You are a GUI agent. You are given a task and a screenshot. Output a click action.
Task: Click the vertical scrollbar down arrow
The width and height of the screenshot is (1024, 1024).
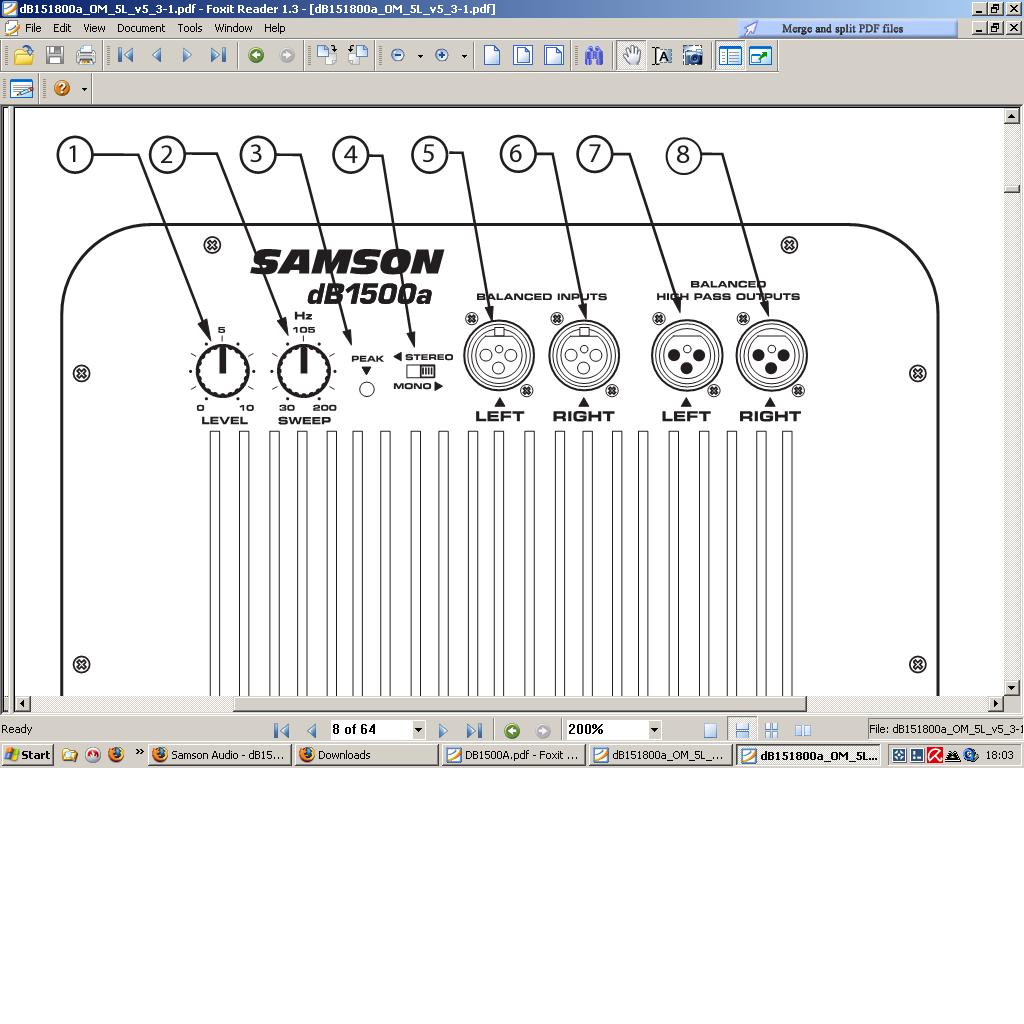tap(1012, 688)
